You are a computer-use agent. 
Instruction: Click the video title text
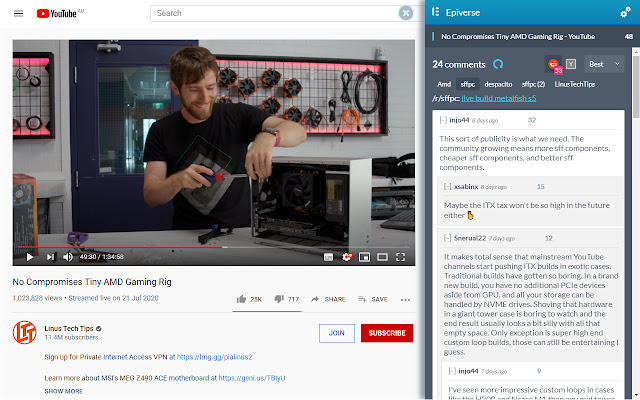92,282
